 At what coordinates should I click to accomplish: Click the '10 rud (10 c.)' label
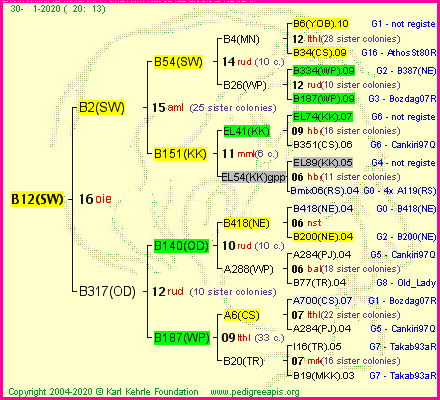253,246
